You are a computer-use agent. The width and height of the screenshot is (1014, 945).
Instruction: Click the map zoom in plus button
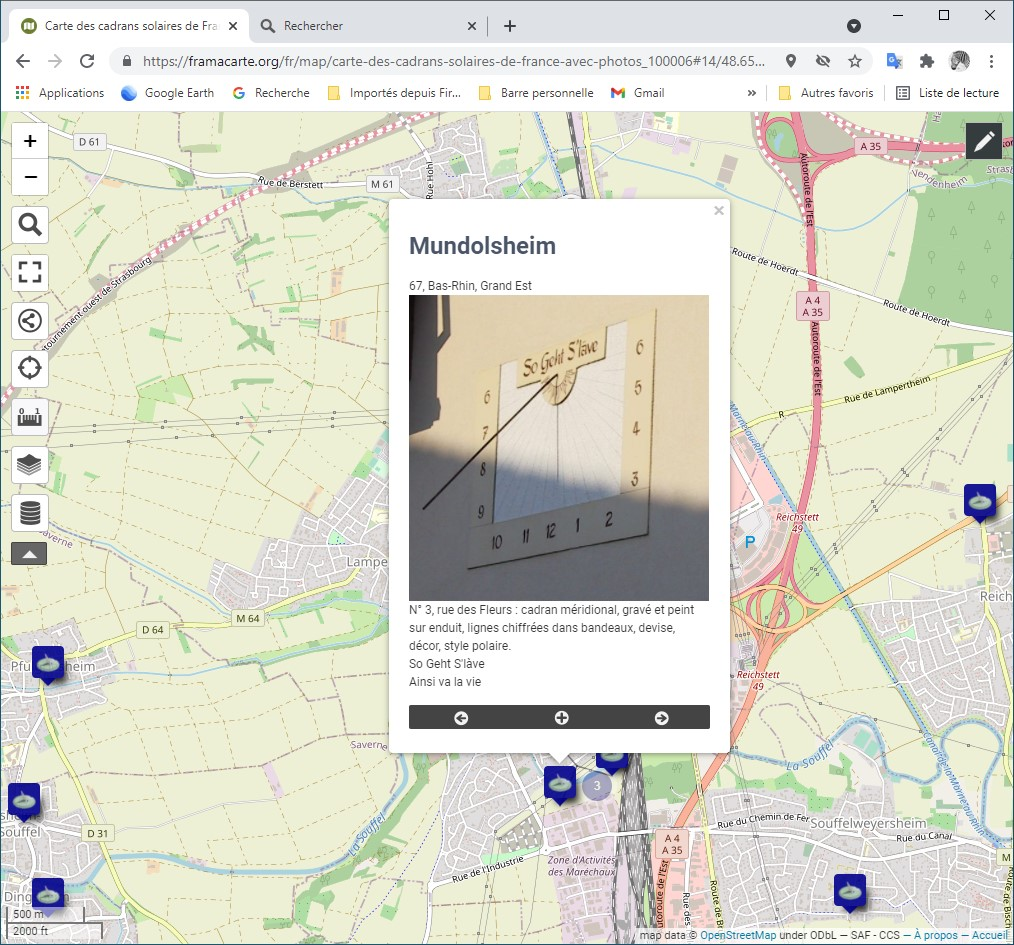click(x=30, y=141)
